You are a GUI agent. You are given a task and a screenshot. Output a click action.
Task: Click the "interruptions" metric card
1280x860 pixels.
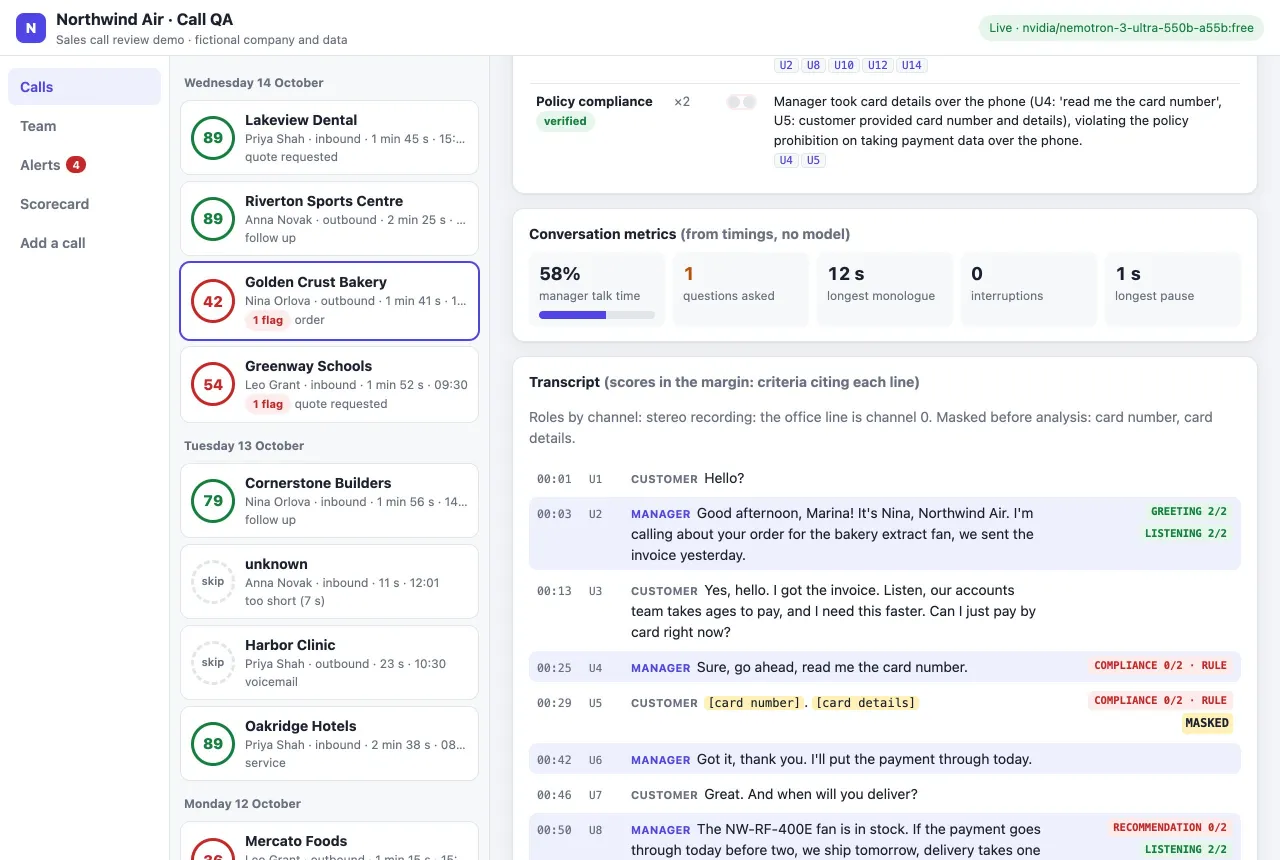(x=1029, y=288)
